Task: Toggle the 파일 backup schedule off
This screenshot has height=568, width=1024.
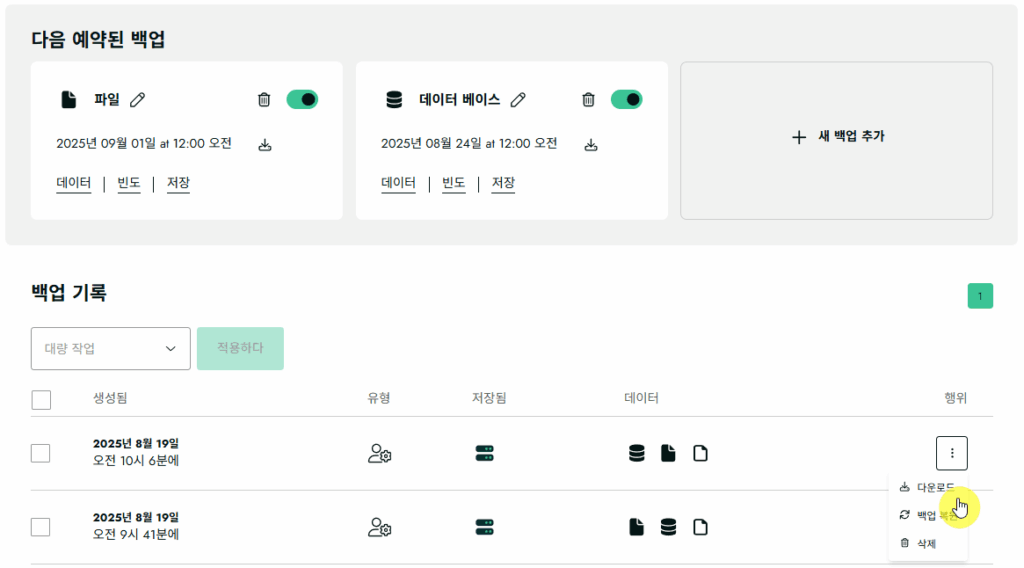Action: coord(302,99)
